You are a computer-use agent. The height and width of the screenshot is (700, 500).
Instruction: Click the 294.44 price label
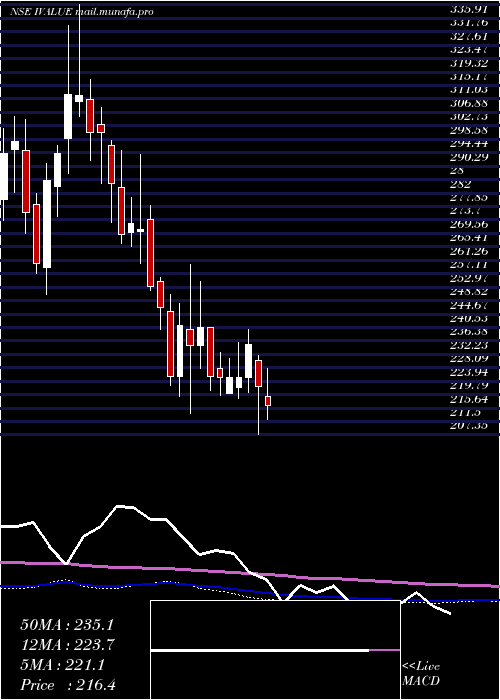(468, 143)
